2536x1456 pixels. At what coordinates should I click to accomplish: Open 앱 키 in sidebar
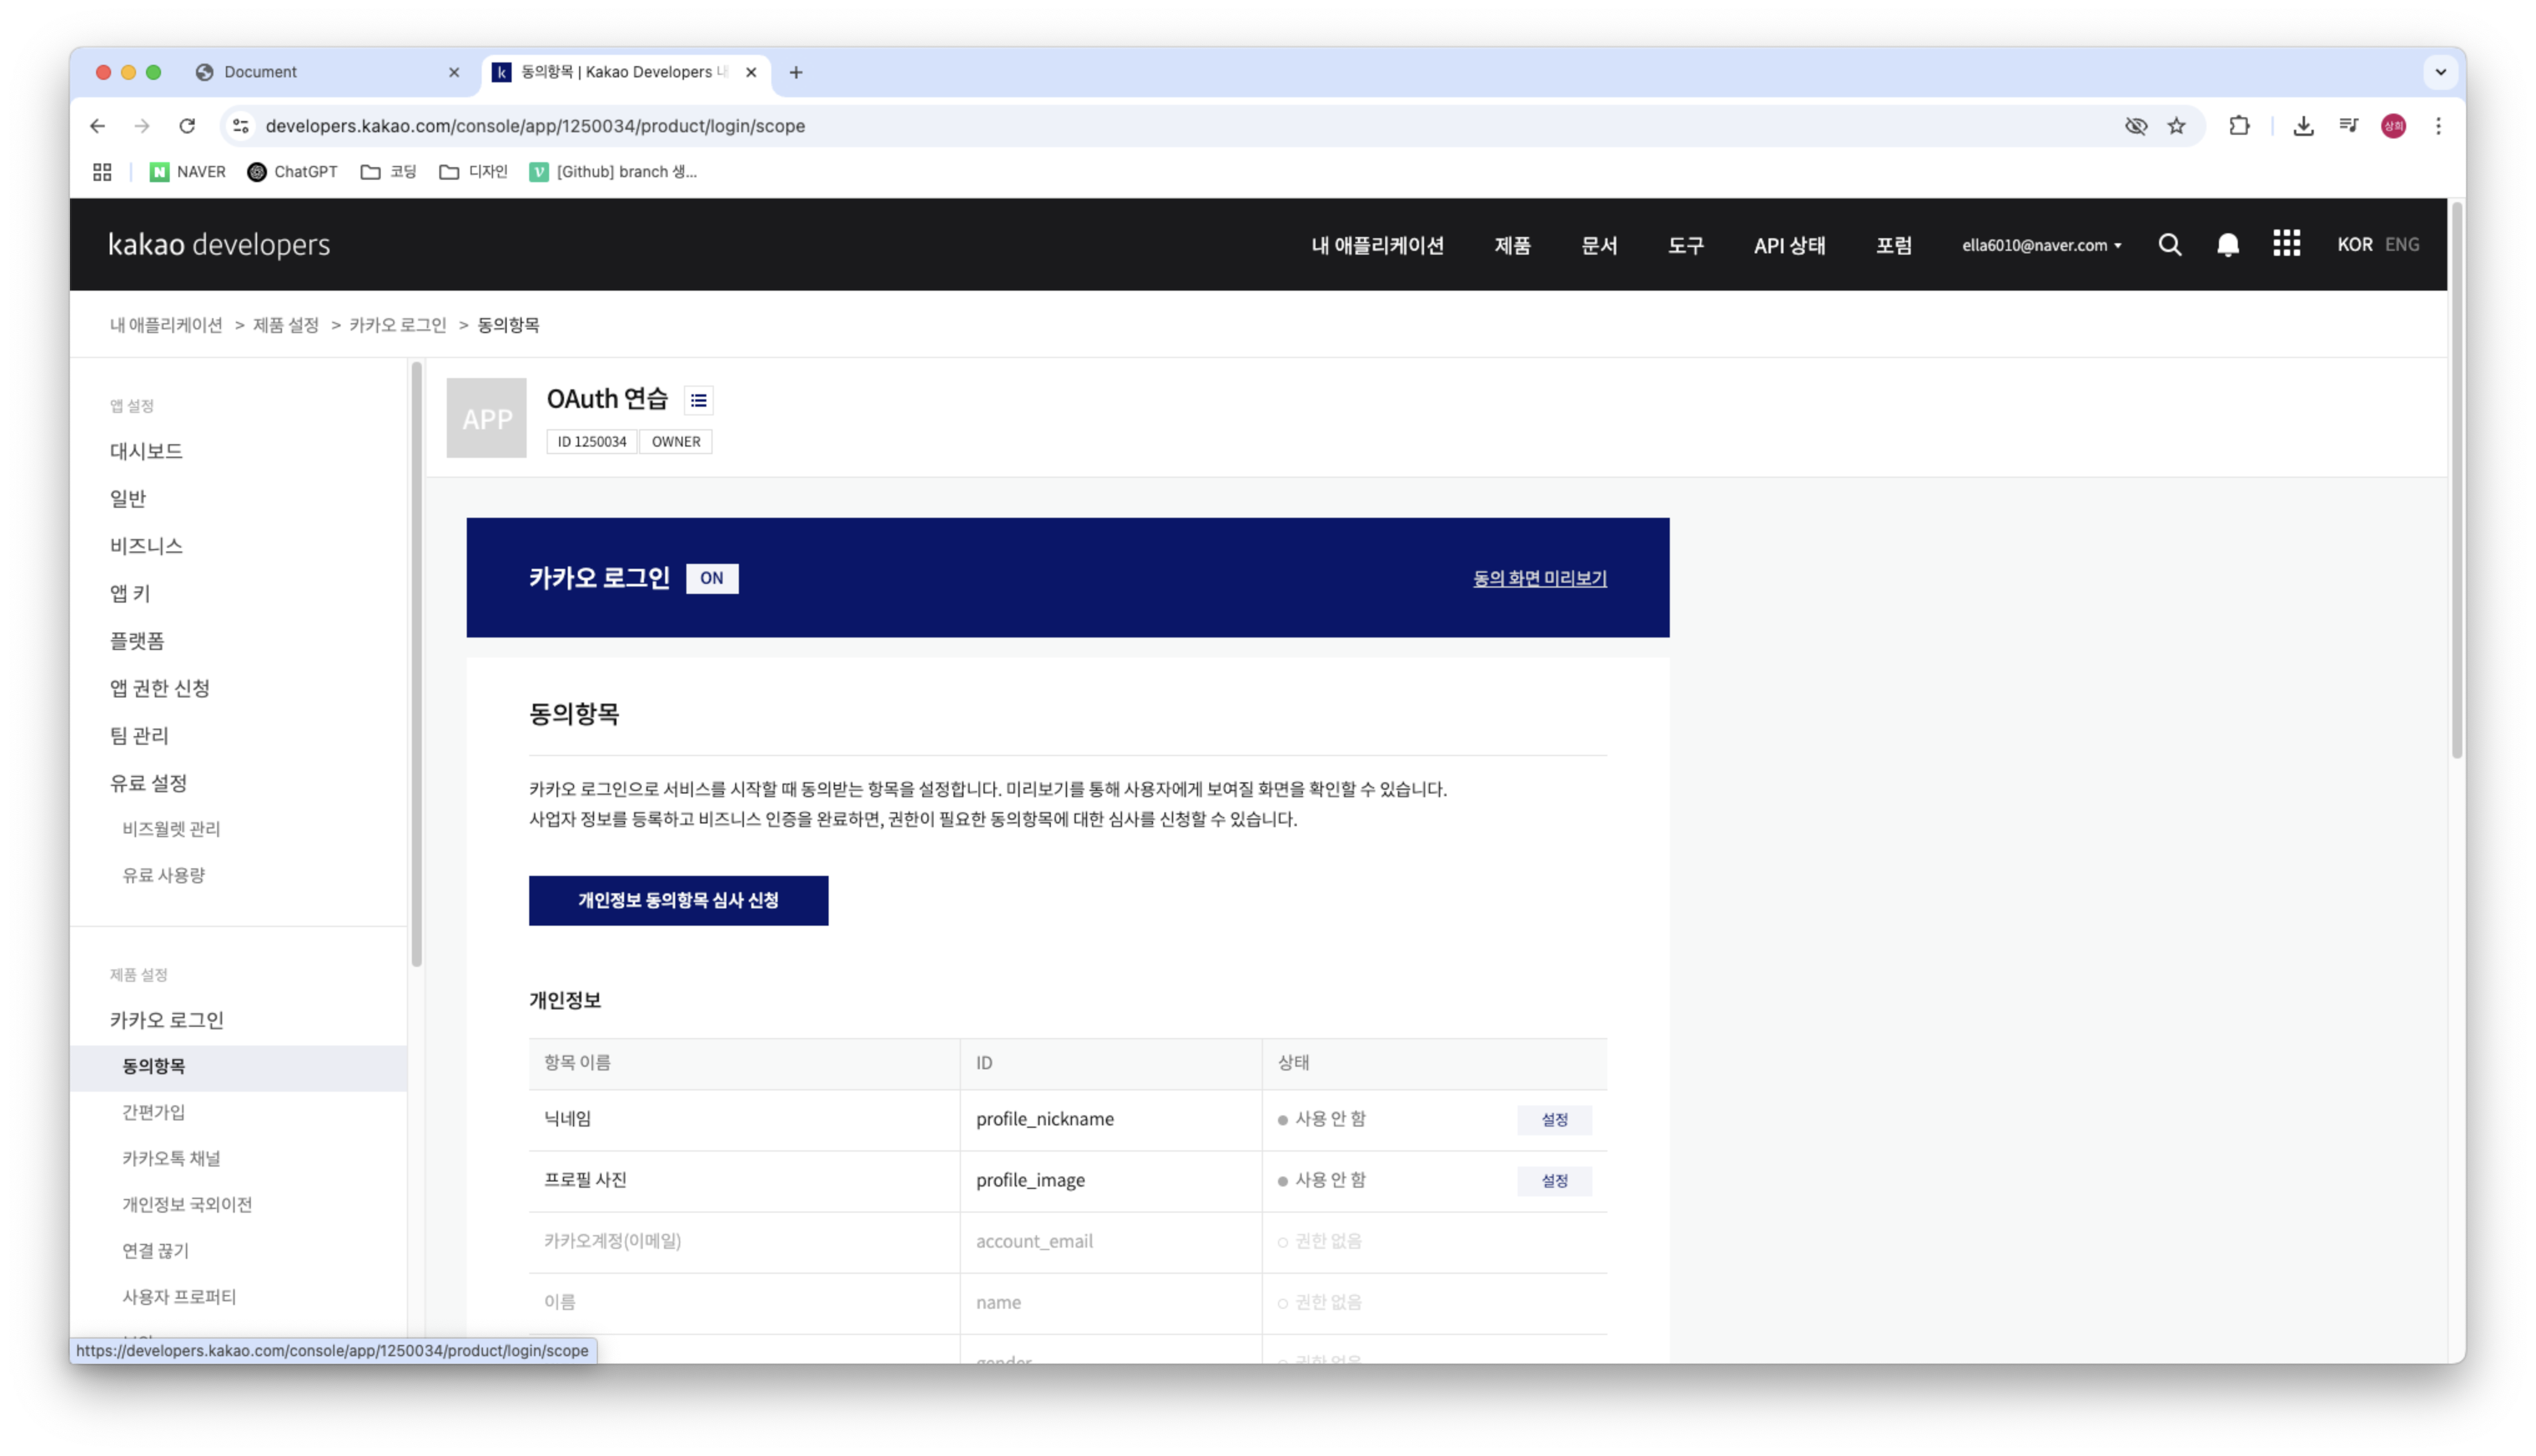point(130,593)
